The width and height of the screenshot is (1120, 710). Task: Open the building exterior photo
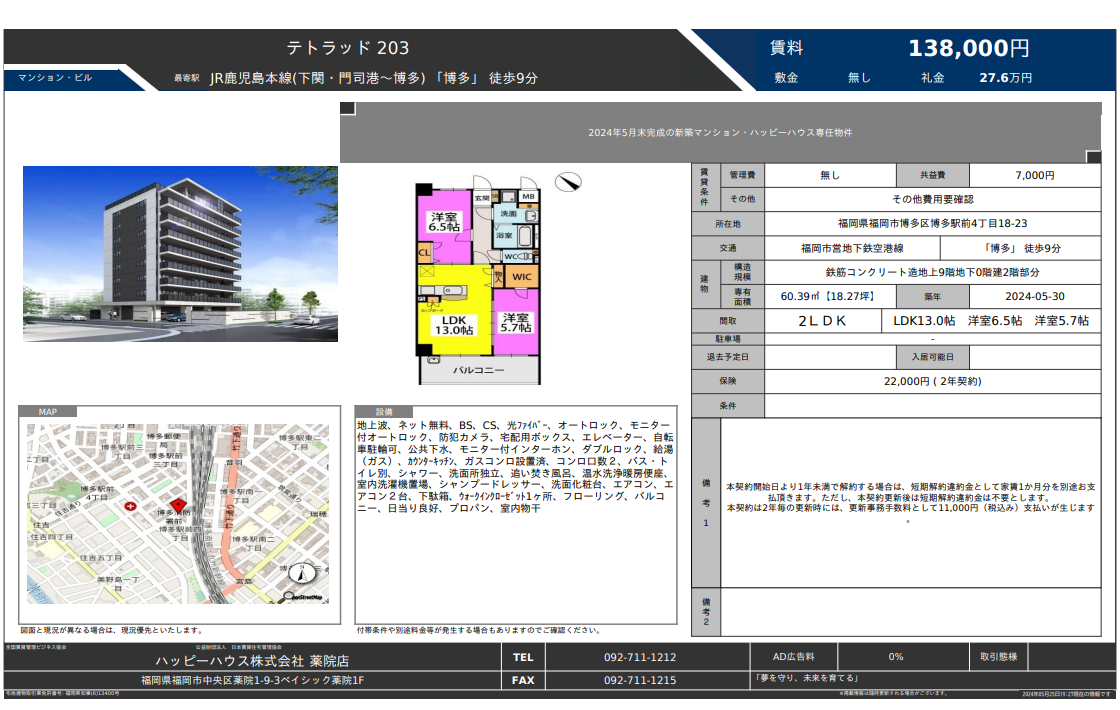tap(180, 254)
